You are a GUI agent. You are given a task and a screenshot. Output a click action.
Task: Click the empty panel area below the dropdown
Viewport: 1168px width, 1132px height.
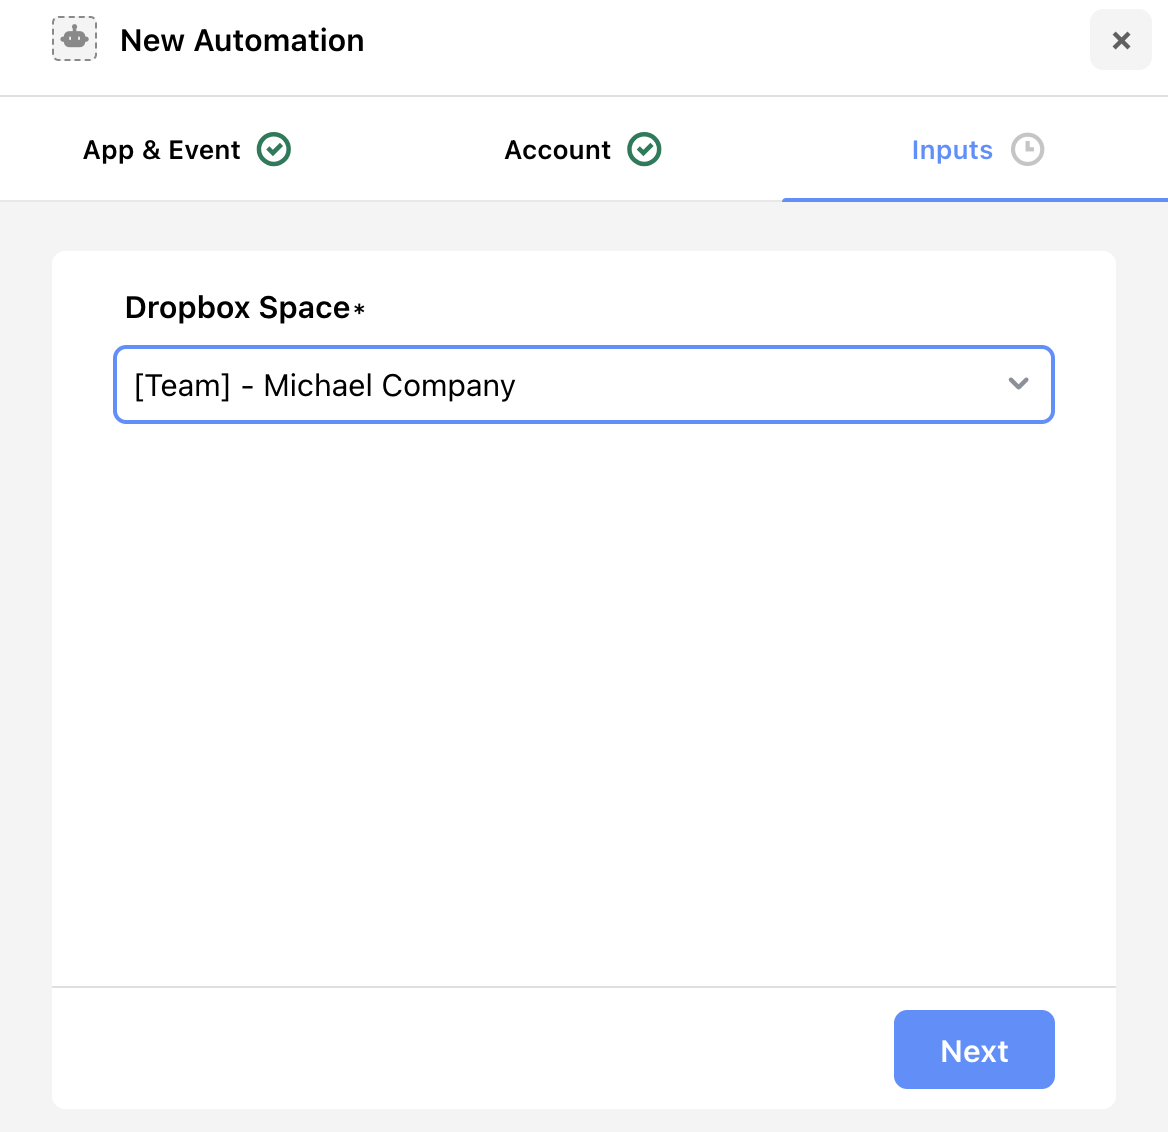point(583,700)
